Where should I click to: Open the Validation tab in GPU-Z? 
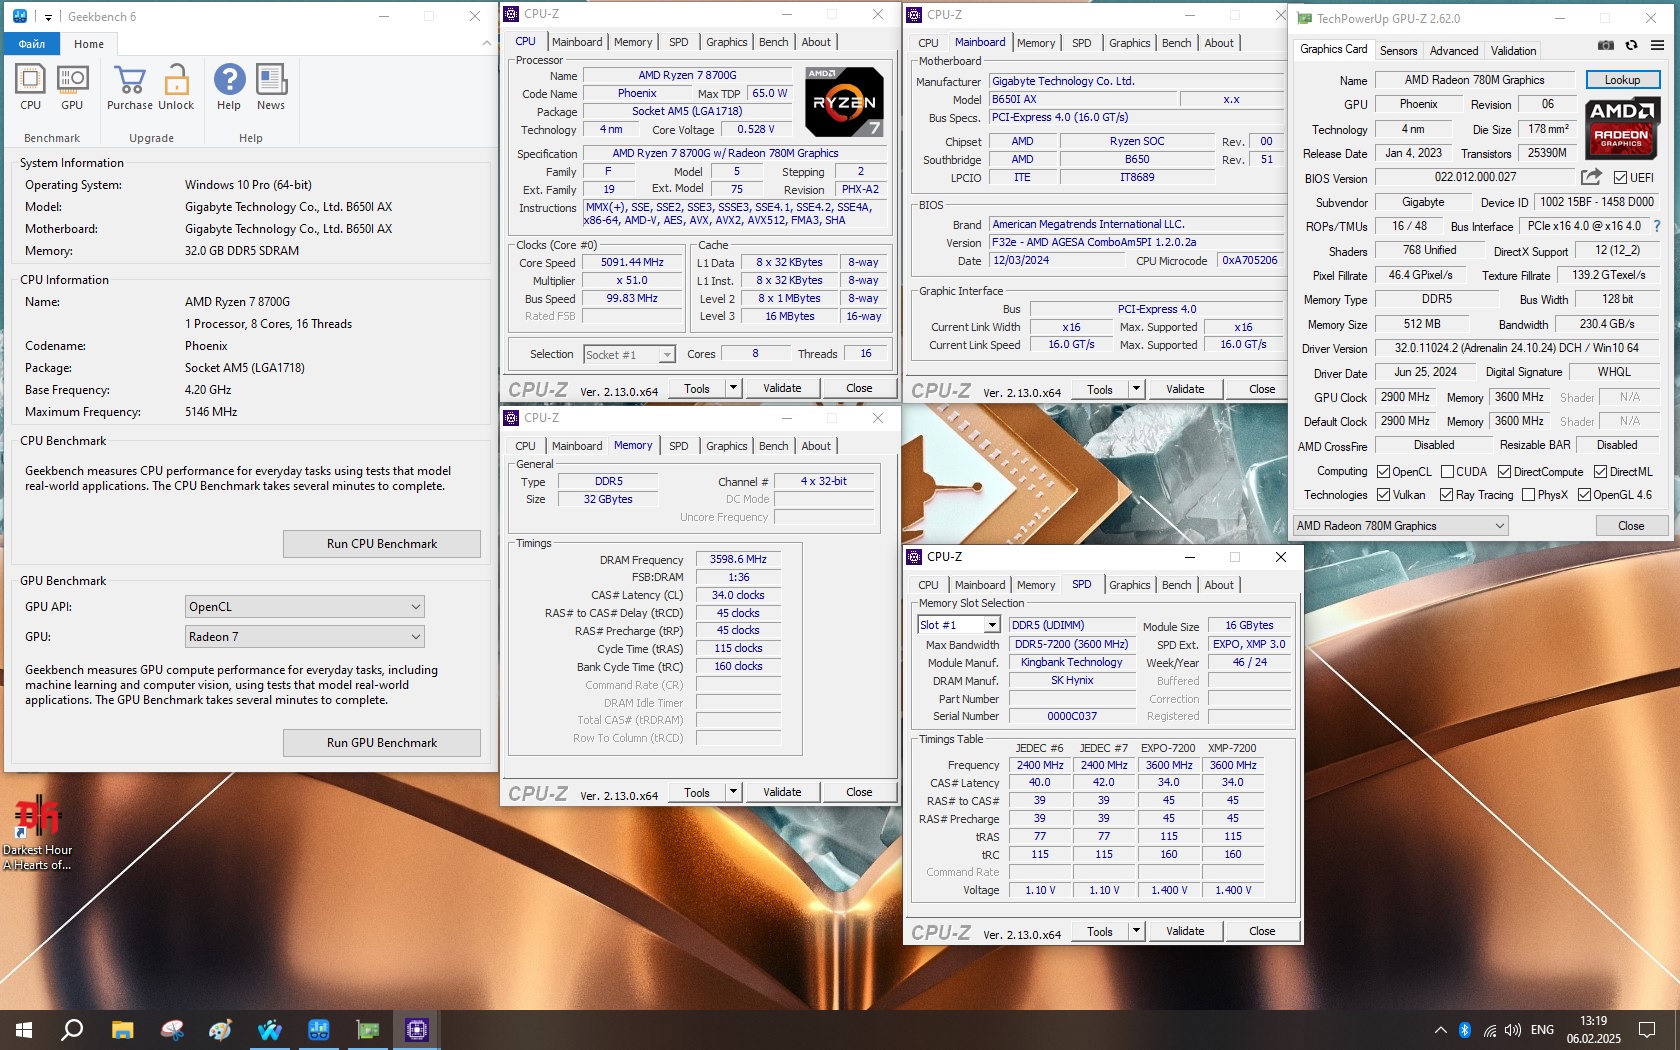1513,51
